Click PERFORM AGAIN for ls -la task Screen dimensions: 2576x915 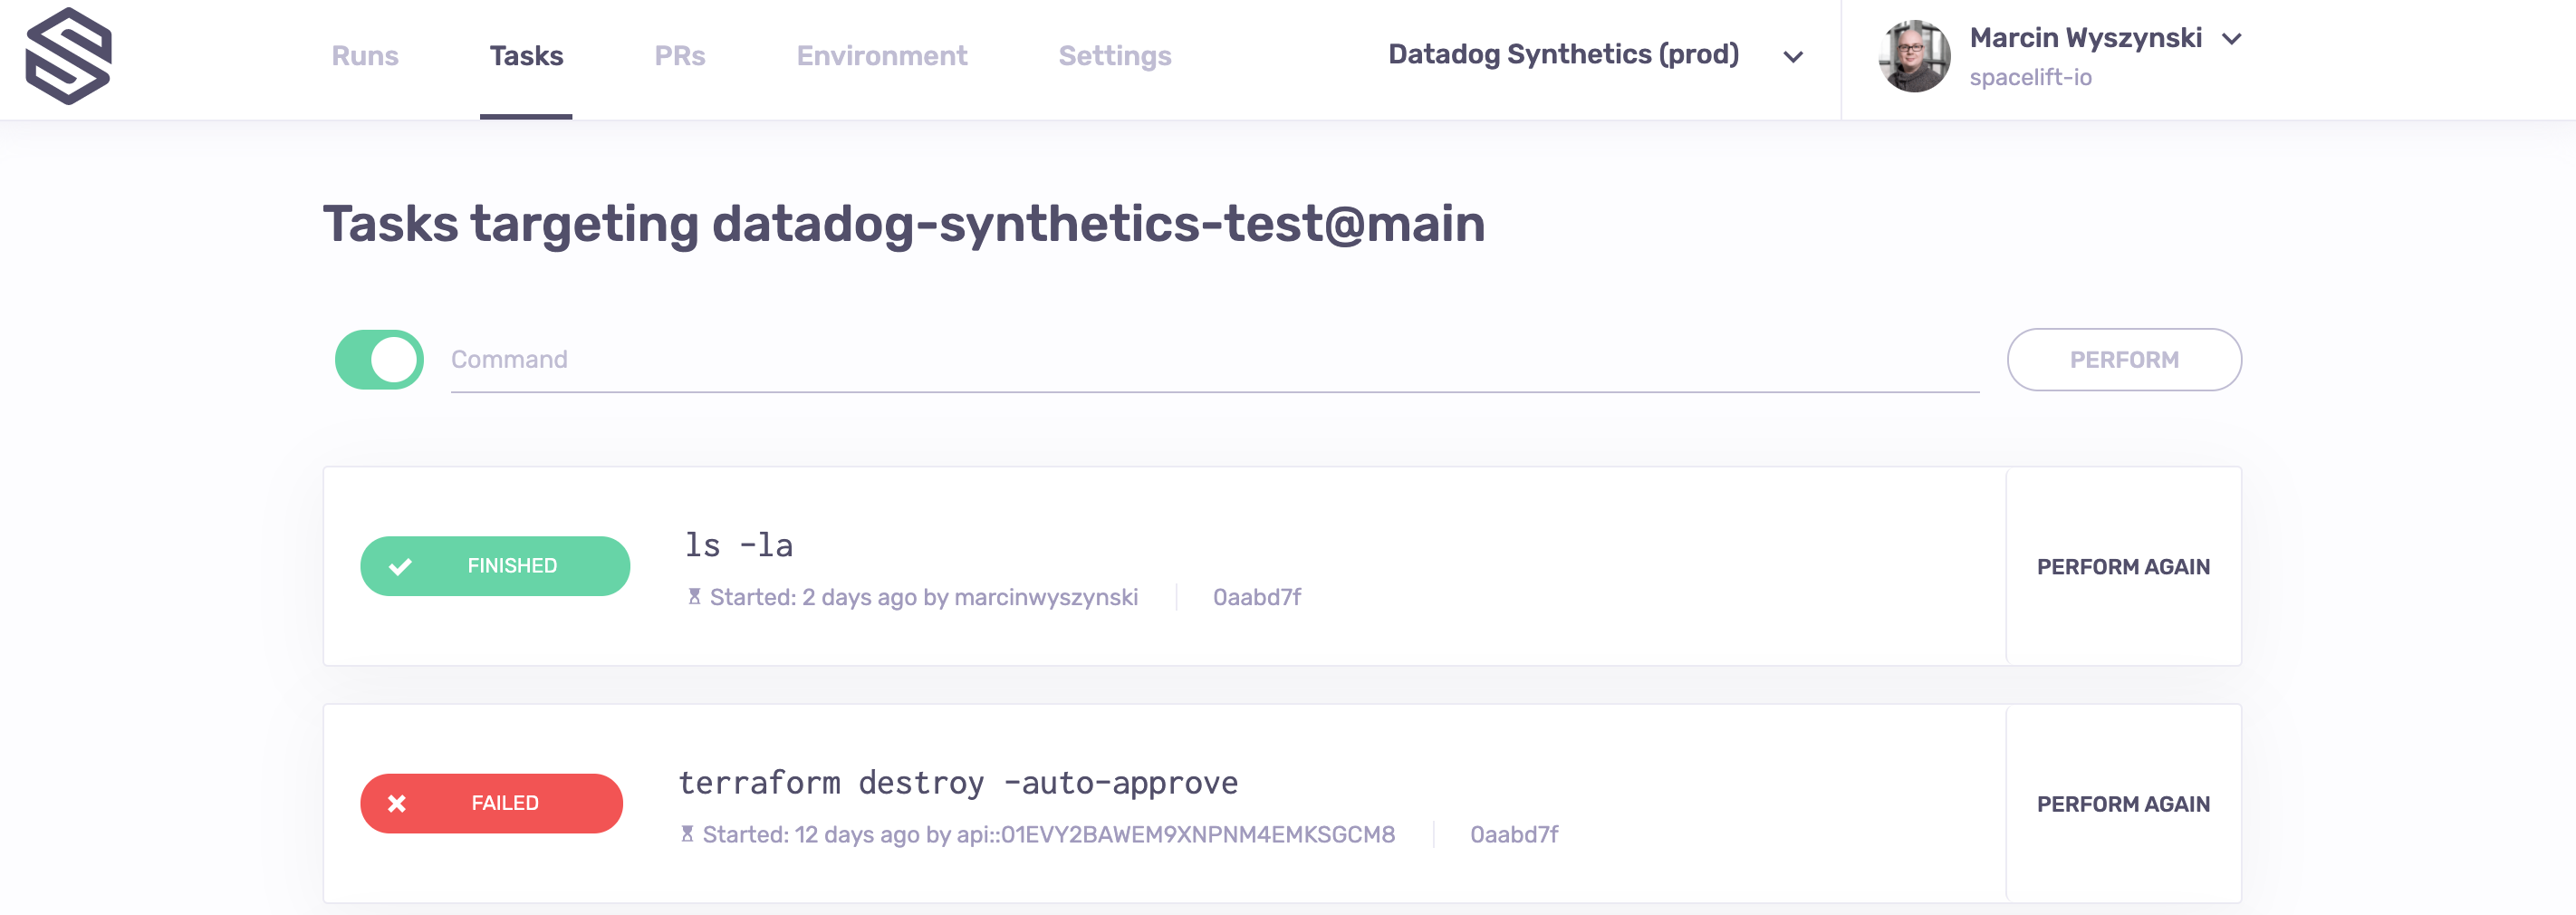[x=2122, y=567]
